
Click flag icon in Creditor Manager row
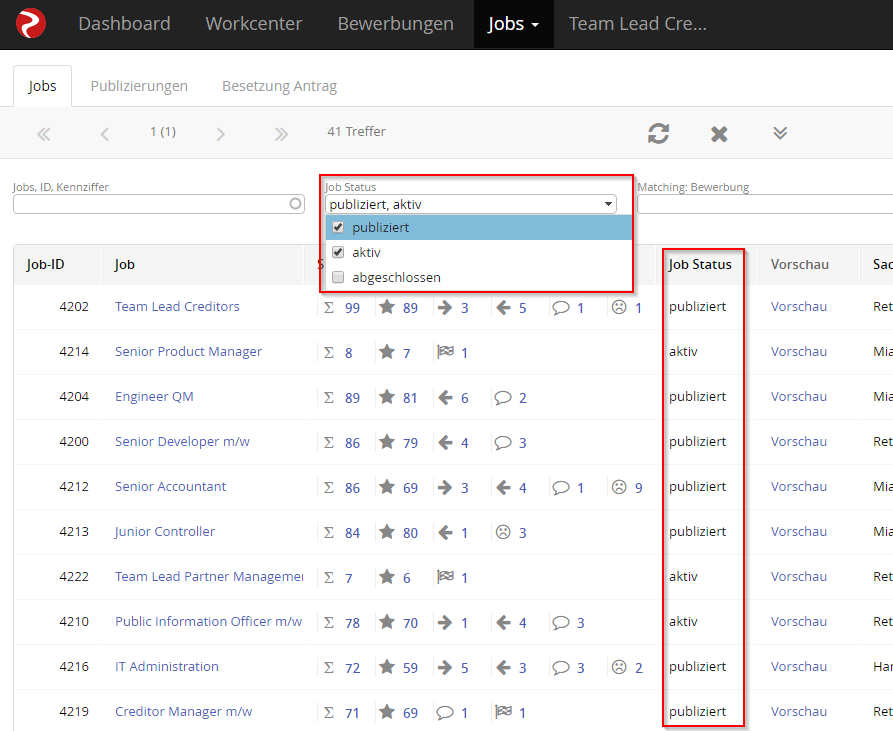503,712
